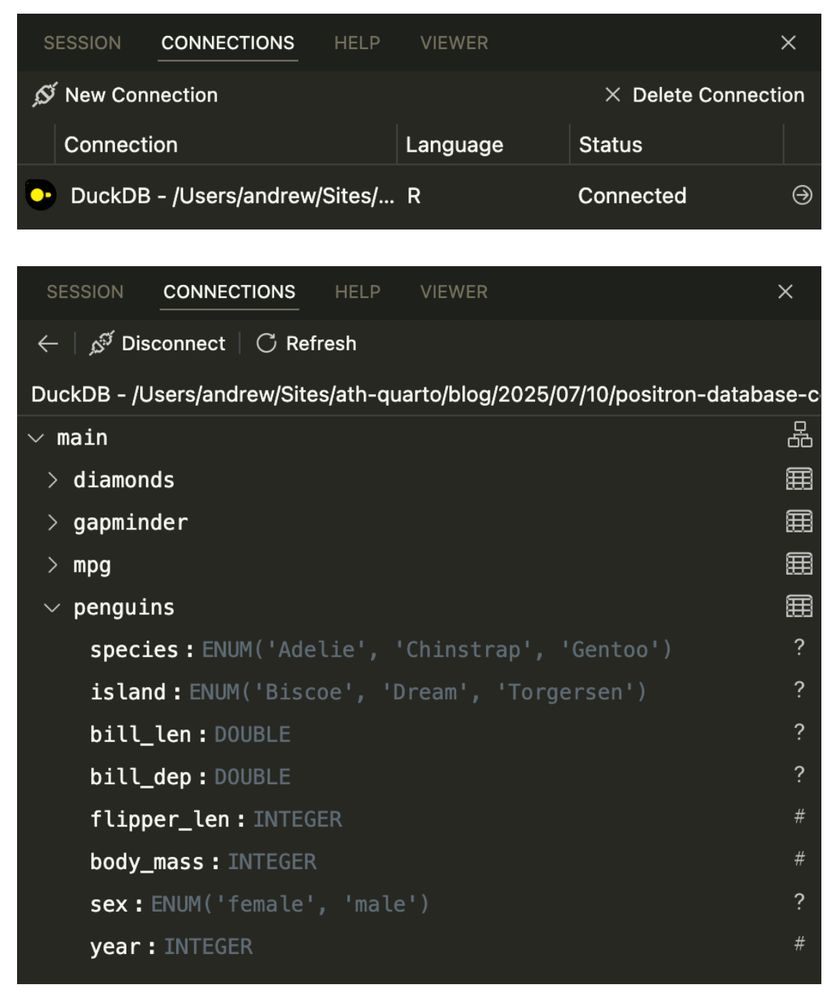Click the Connected status cell
The image size is (837, 1000).
632,196
